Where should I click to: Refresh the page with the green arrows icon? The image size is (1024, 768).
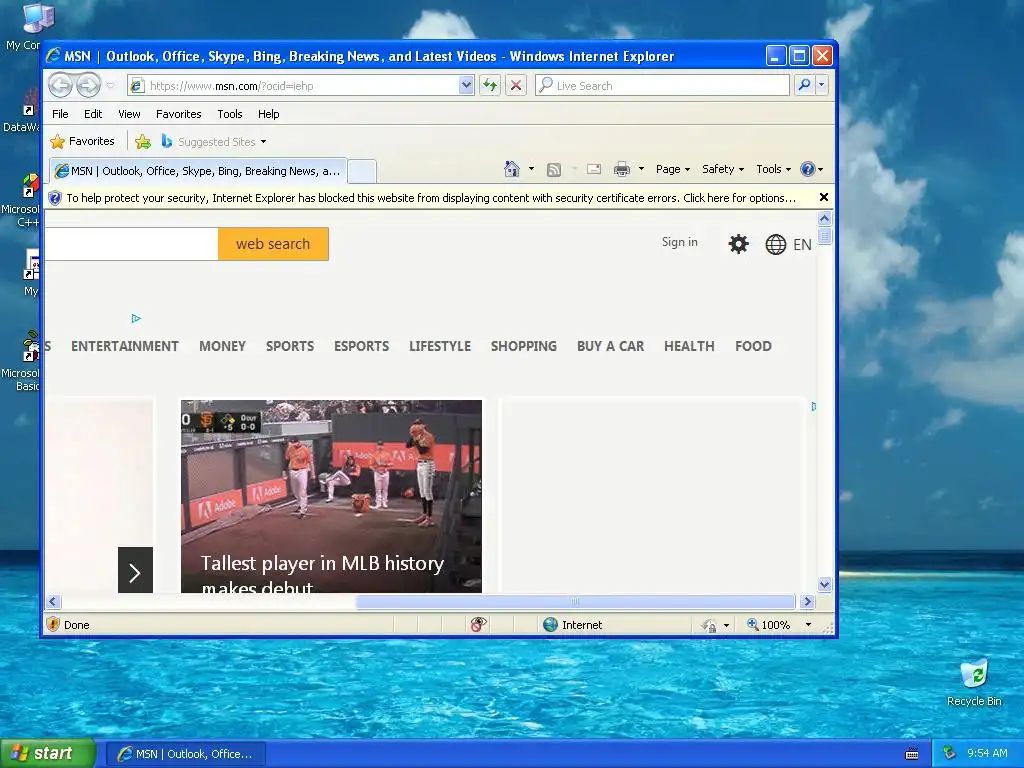point(490,86)
